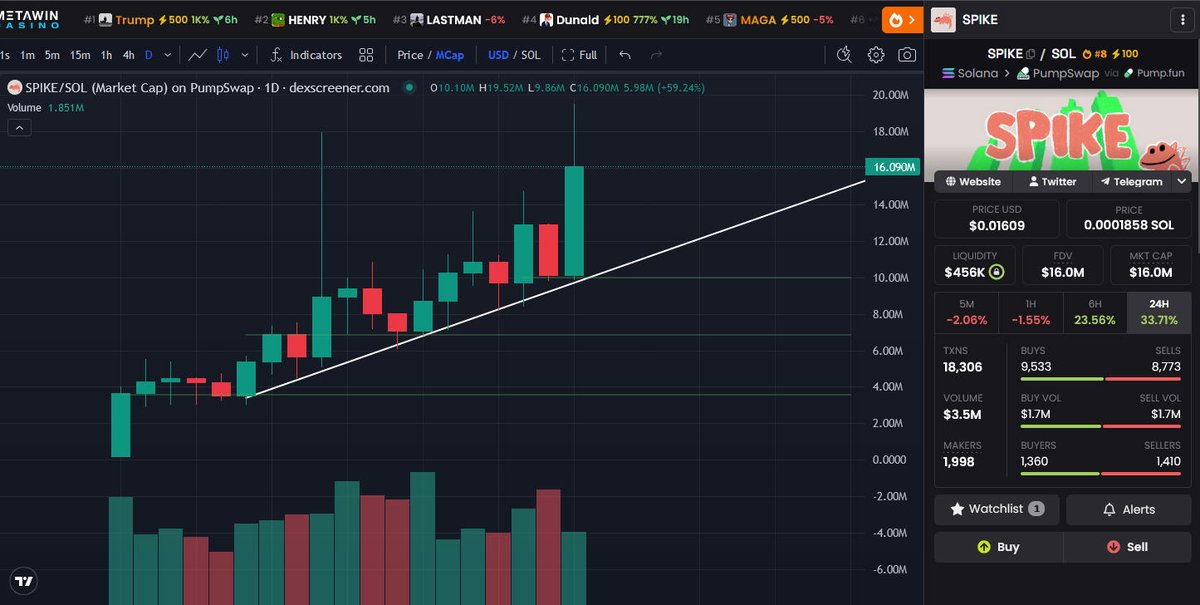Open the chart layout grid icon

[366, 55]
